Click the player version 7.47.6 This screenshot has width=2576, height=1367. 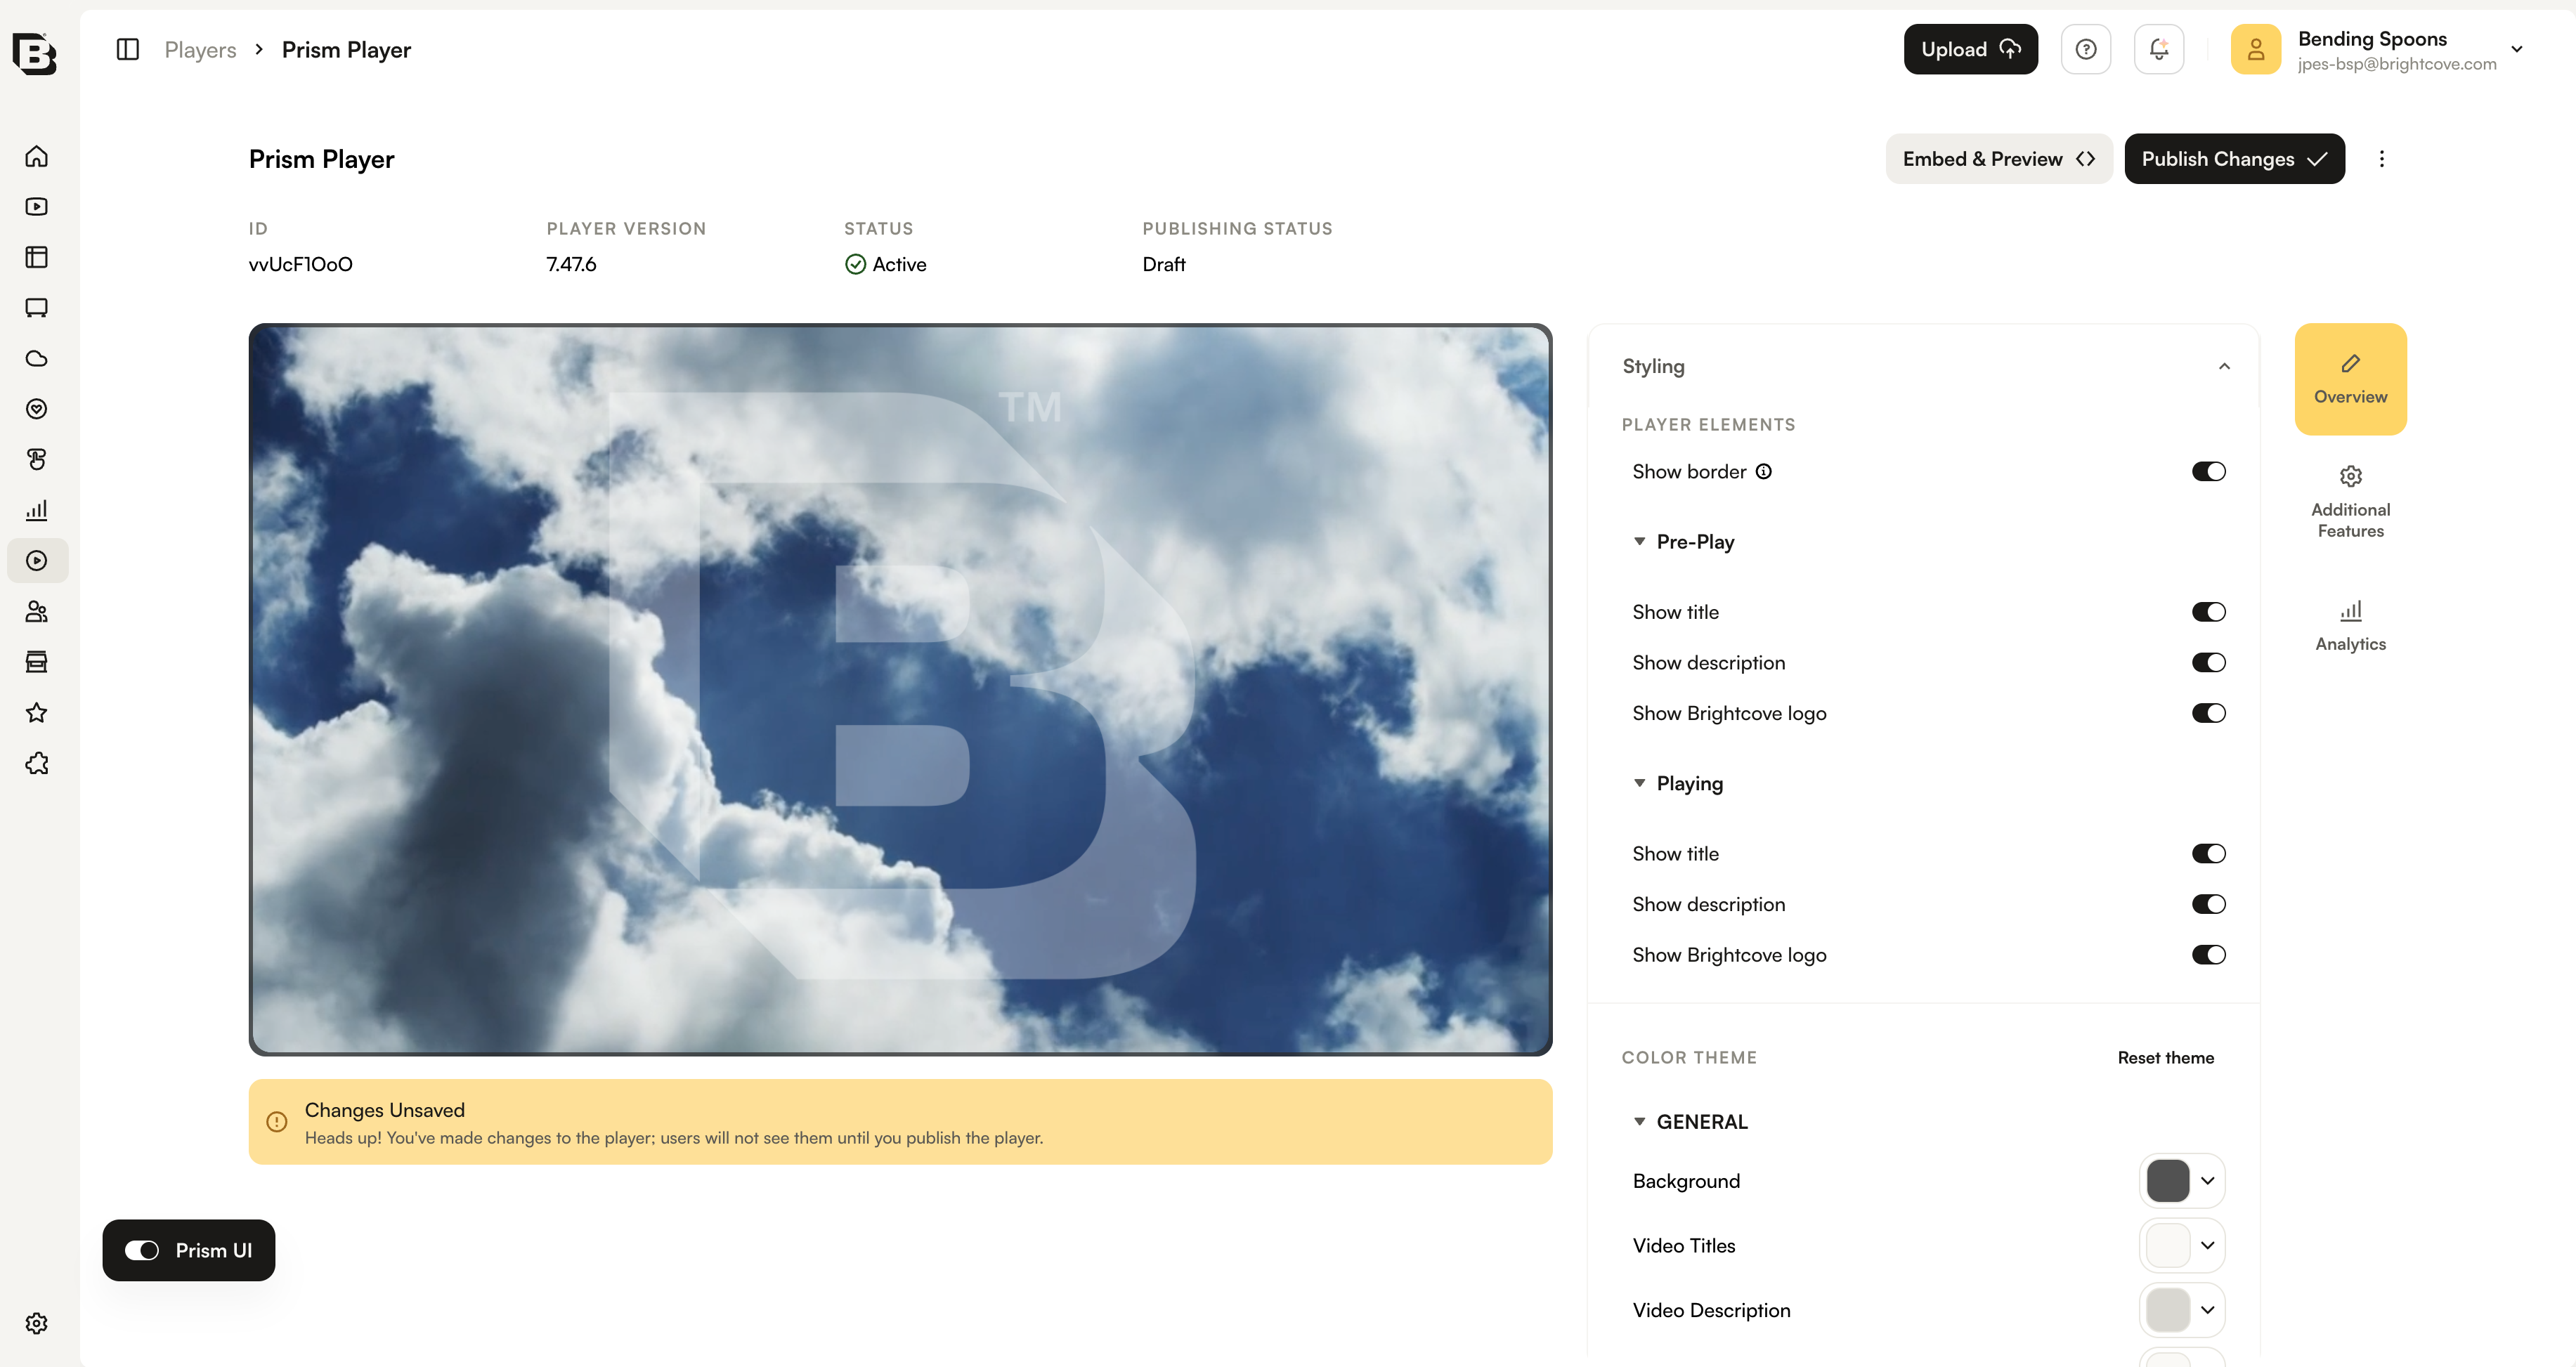pos(571,264)
